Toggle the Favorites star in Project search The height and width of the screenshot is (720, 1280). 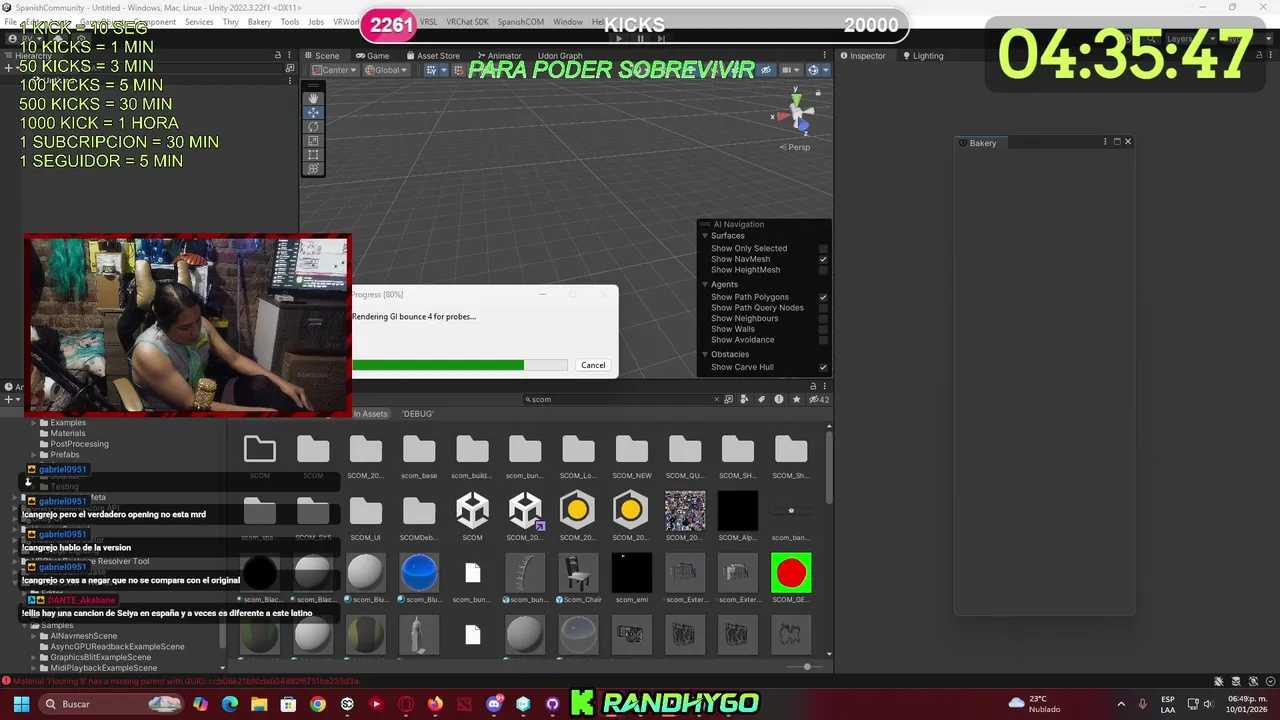pos(796,399)
